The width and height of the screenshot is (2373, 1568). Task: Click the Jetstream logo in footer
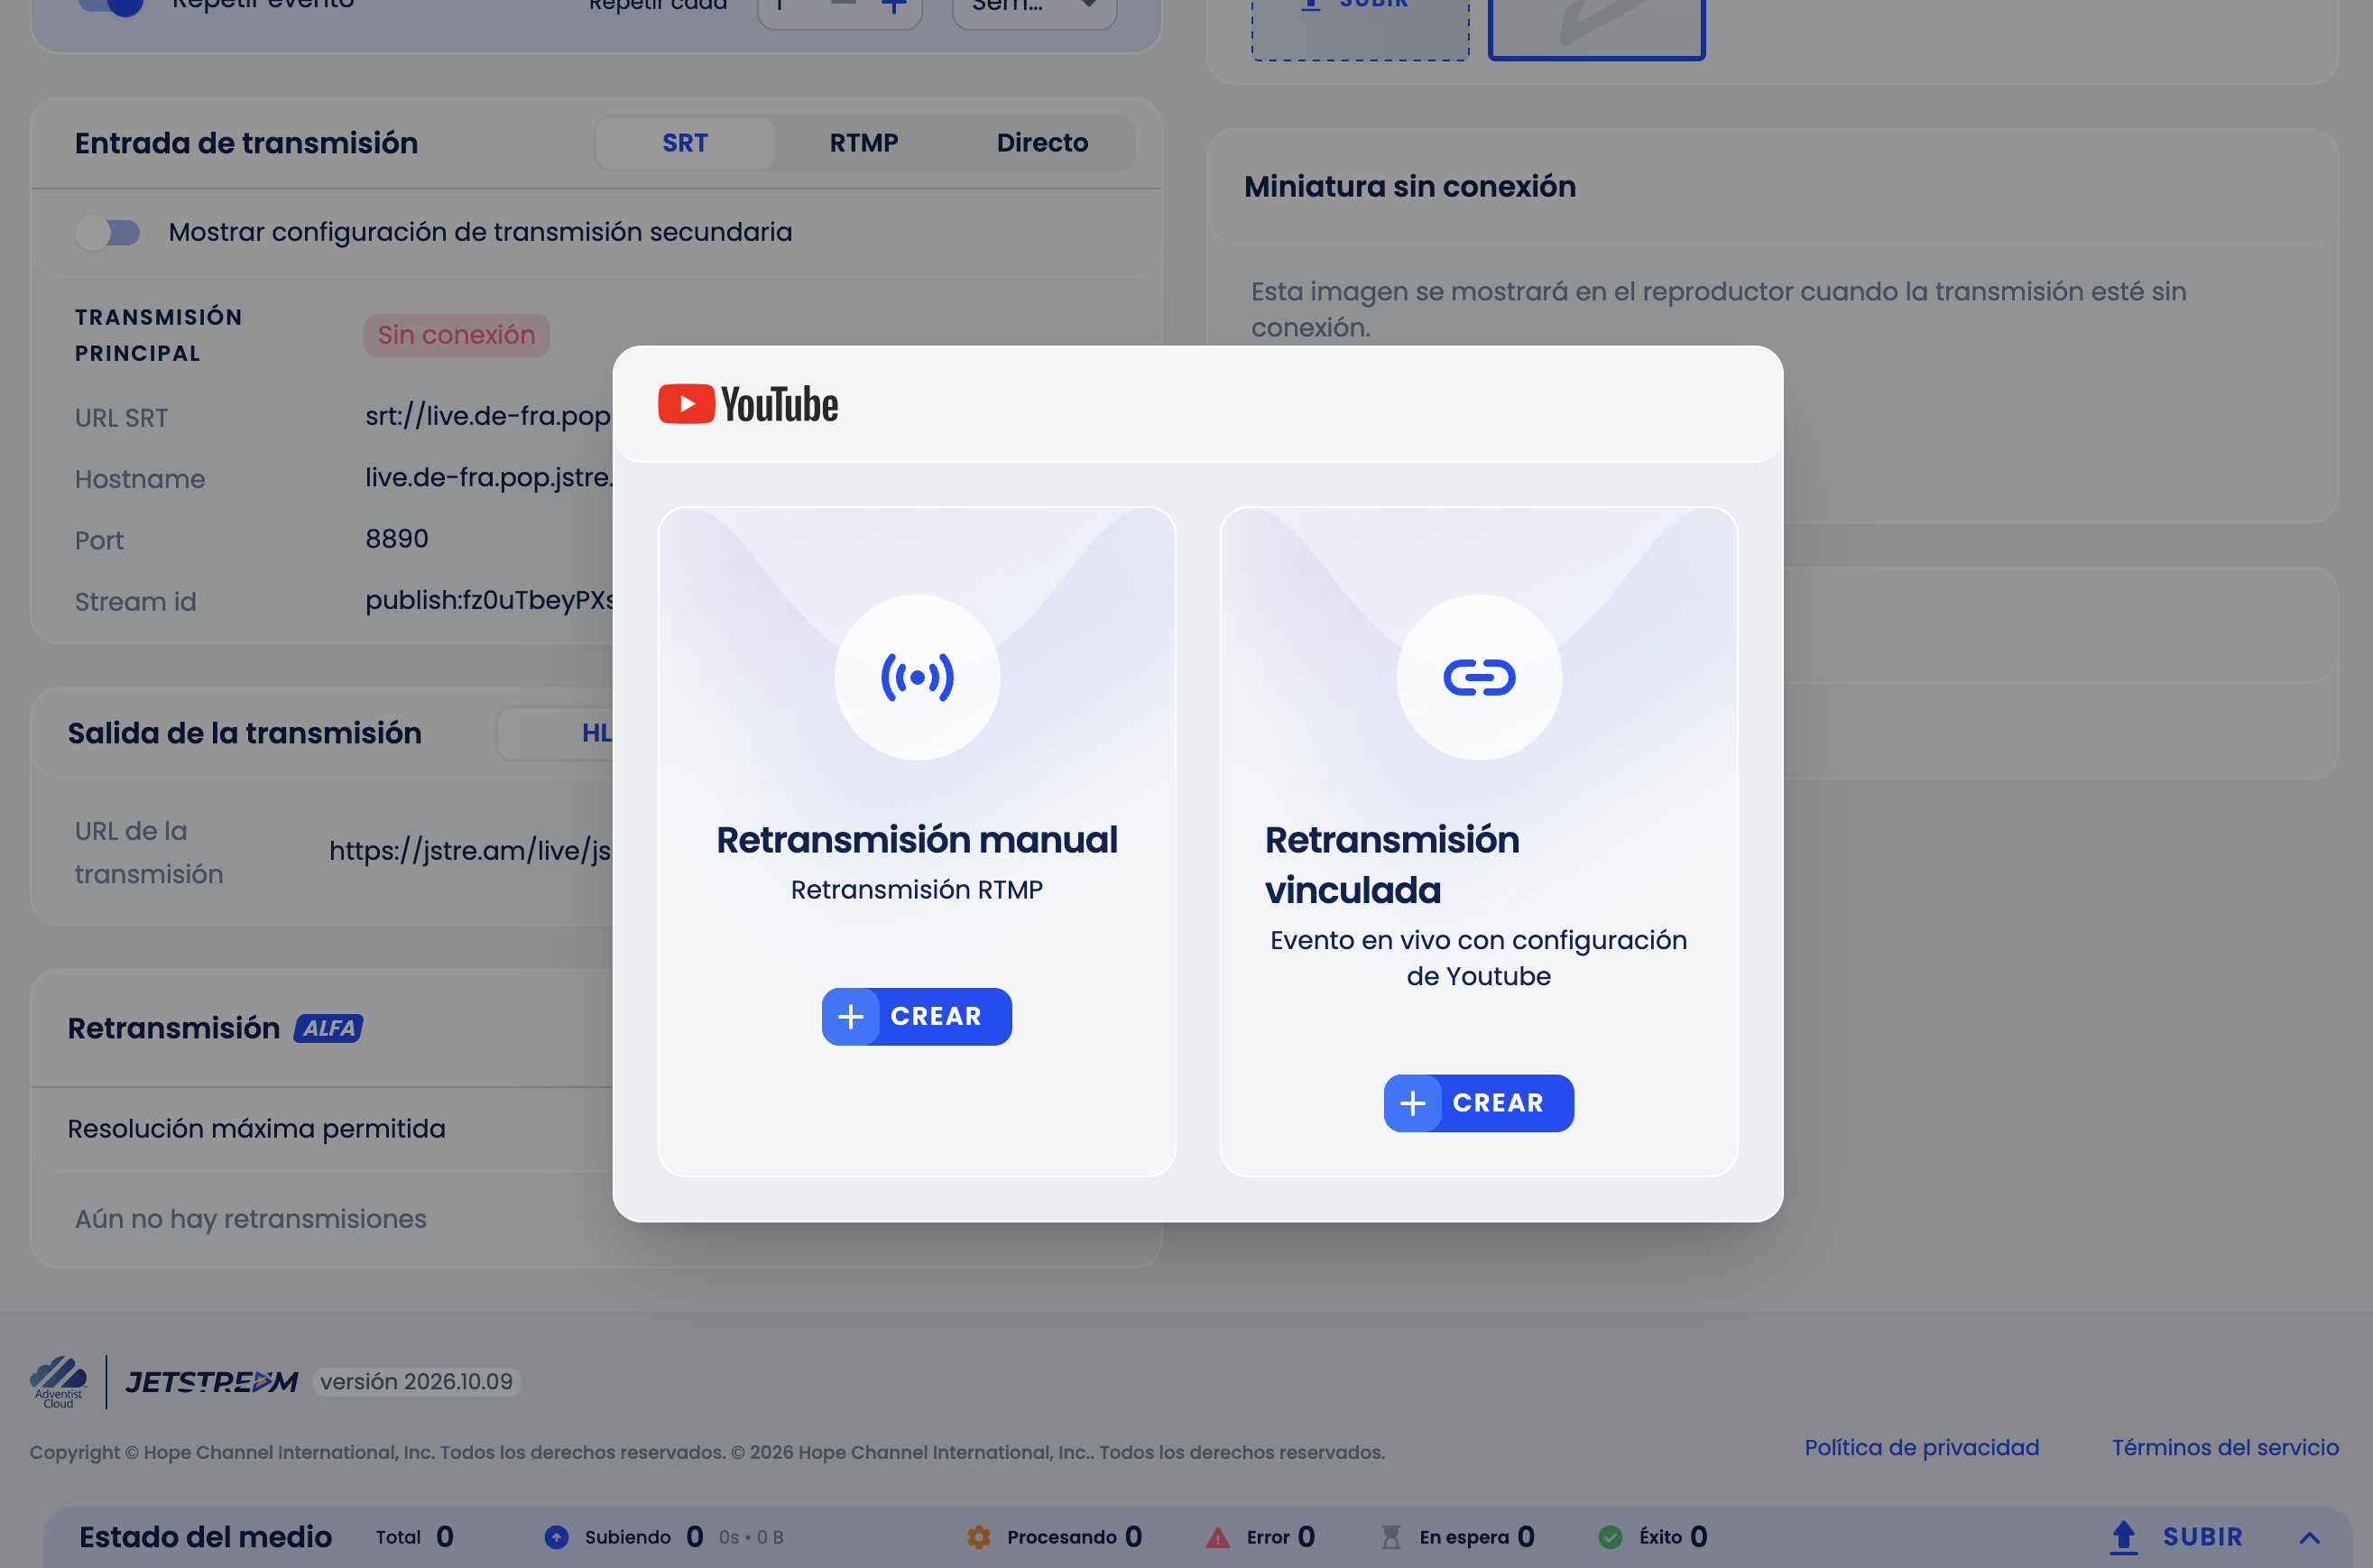tap(212, 1382)
